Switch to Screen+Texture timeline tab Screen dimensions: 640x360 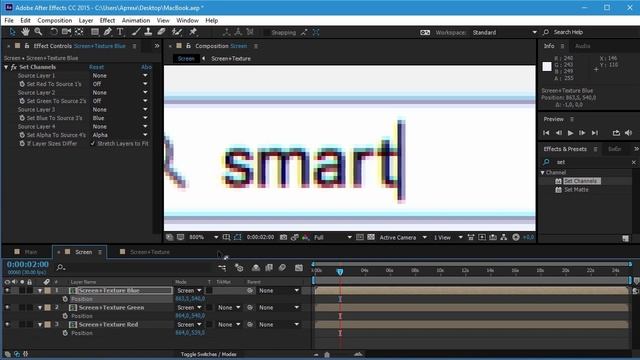150,252
